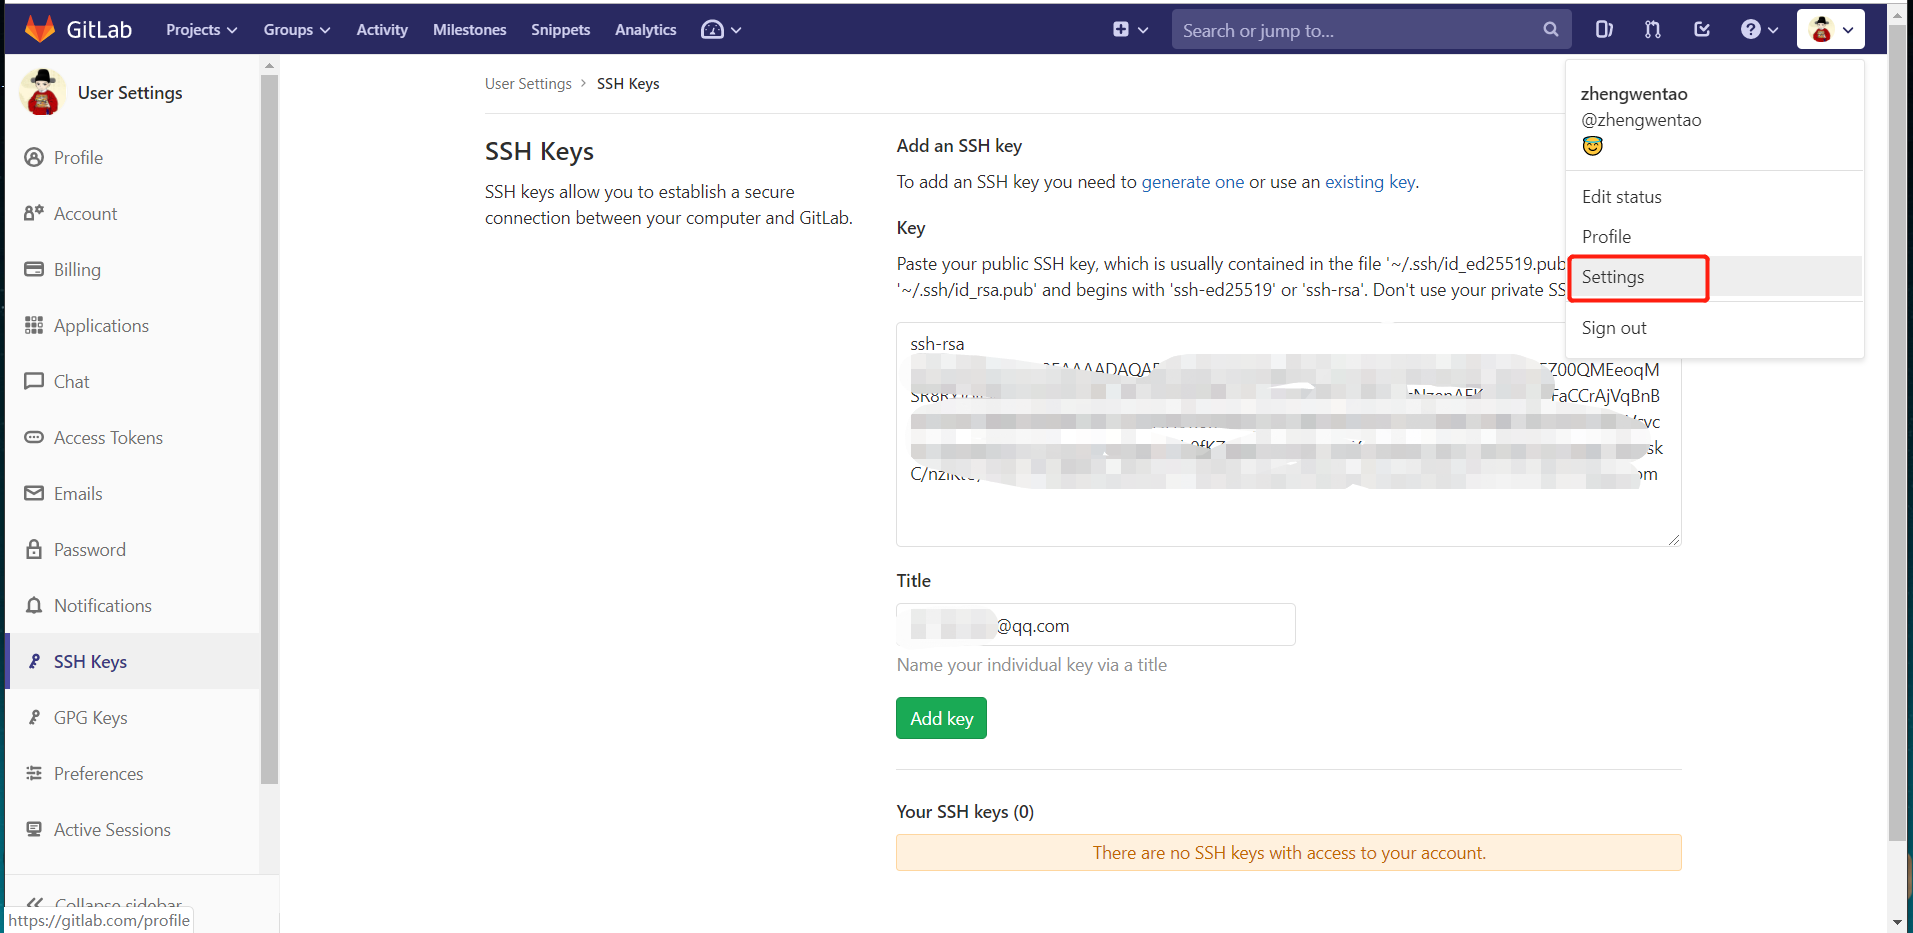The width and height of the screenshot is (1913, 933).
Task: Click the search magnifier icon
Action: pos(1550,29)
